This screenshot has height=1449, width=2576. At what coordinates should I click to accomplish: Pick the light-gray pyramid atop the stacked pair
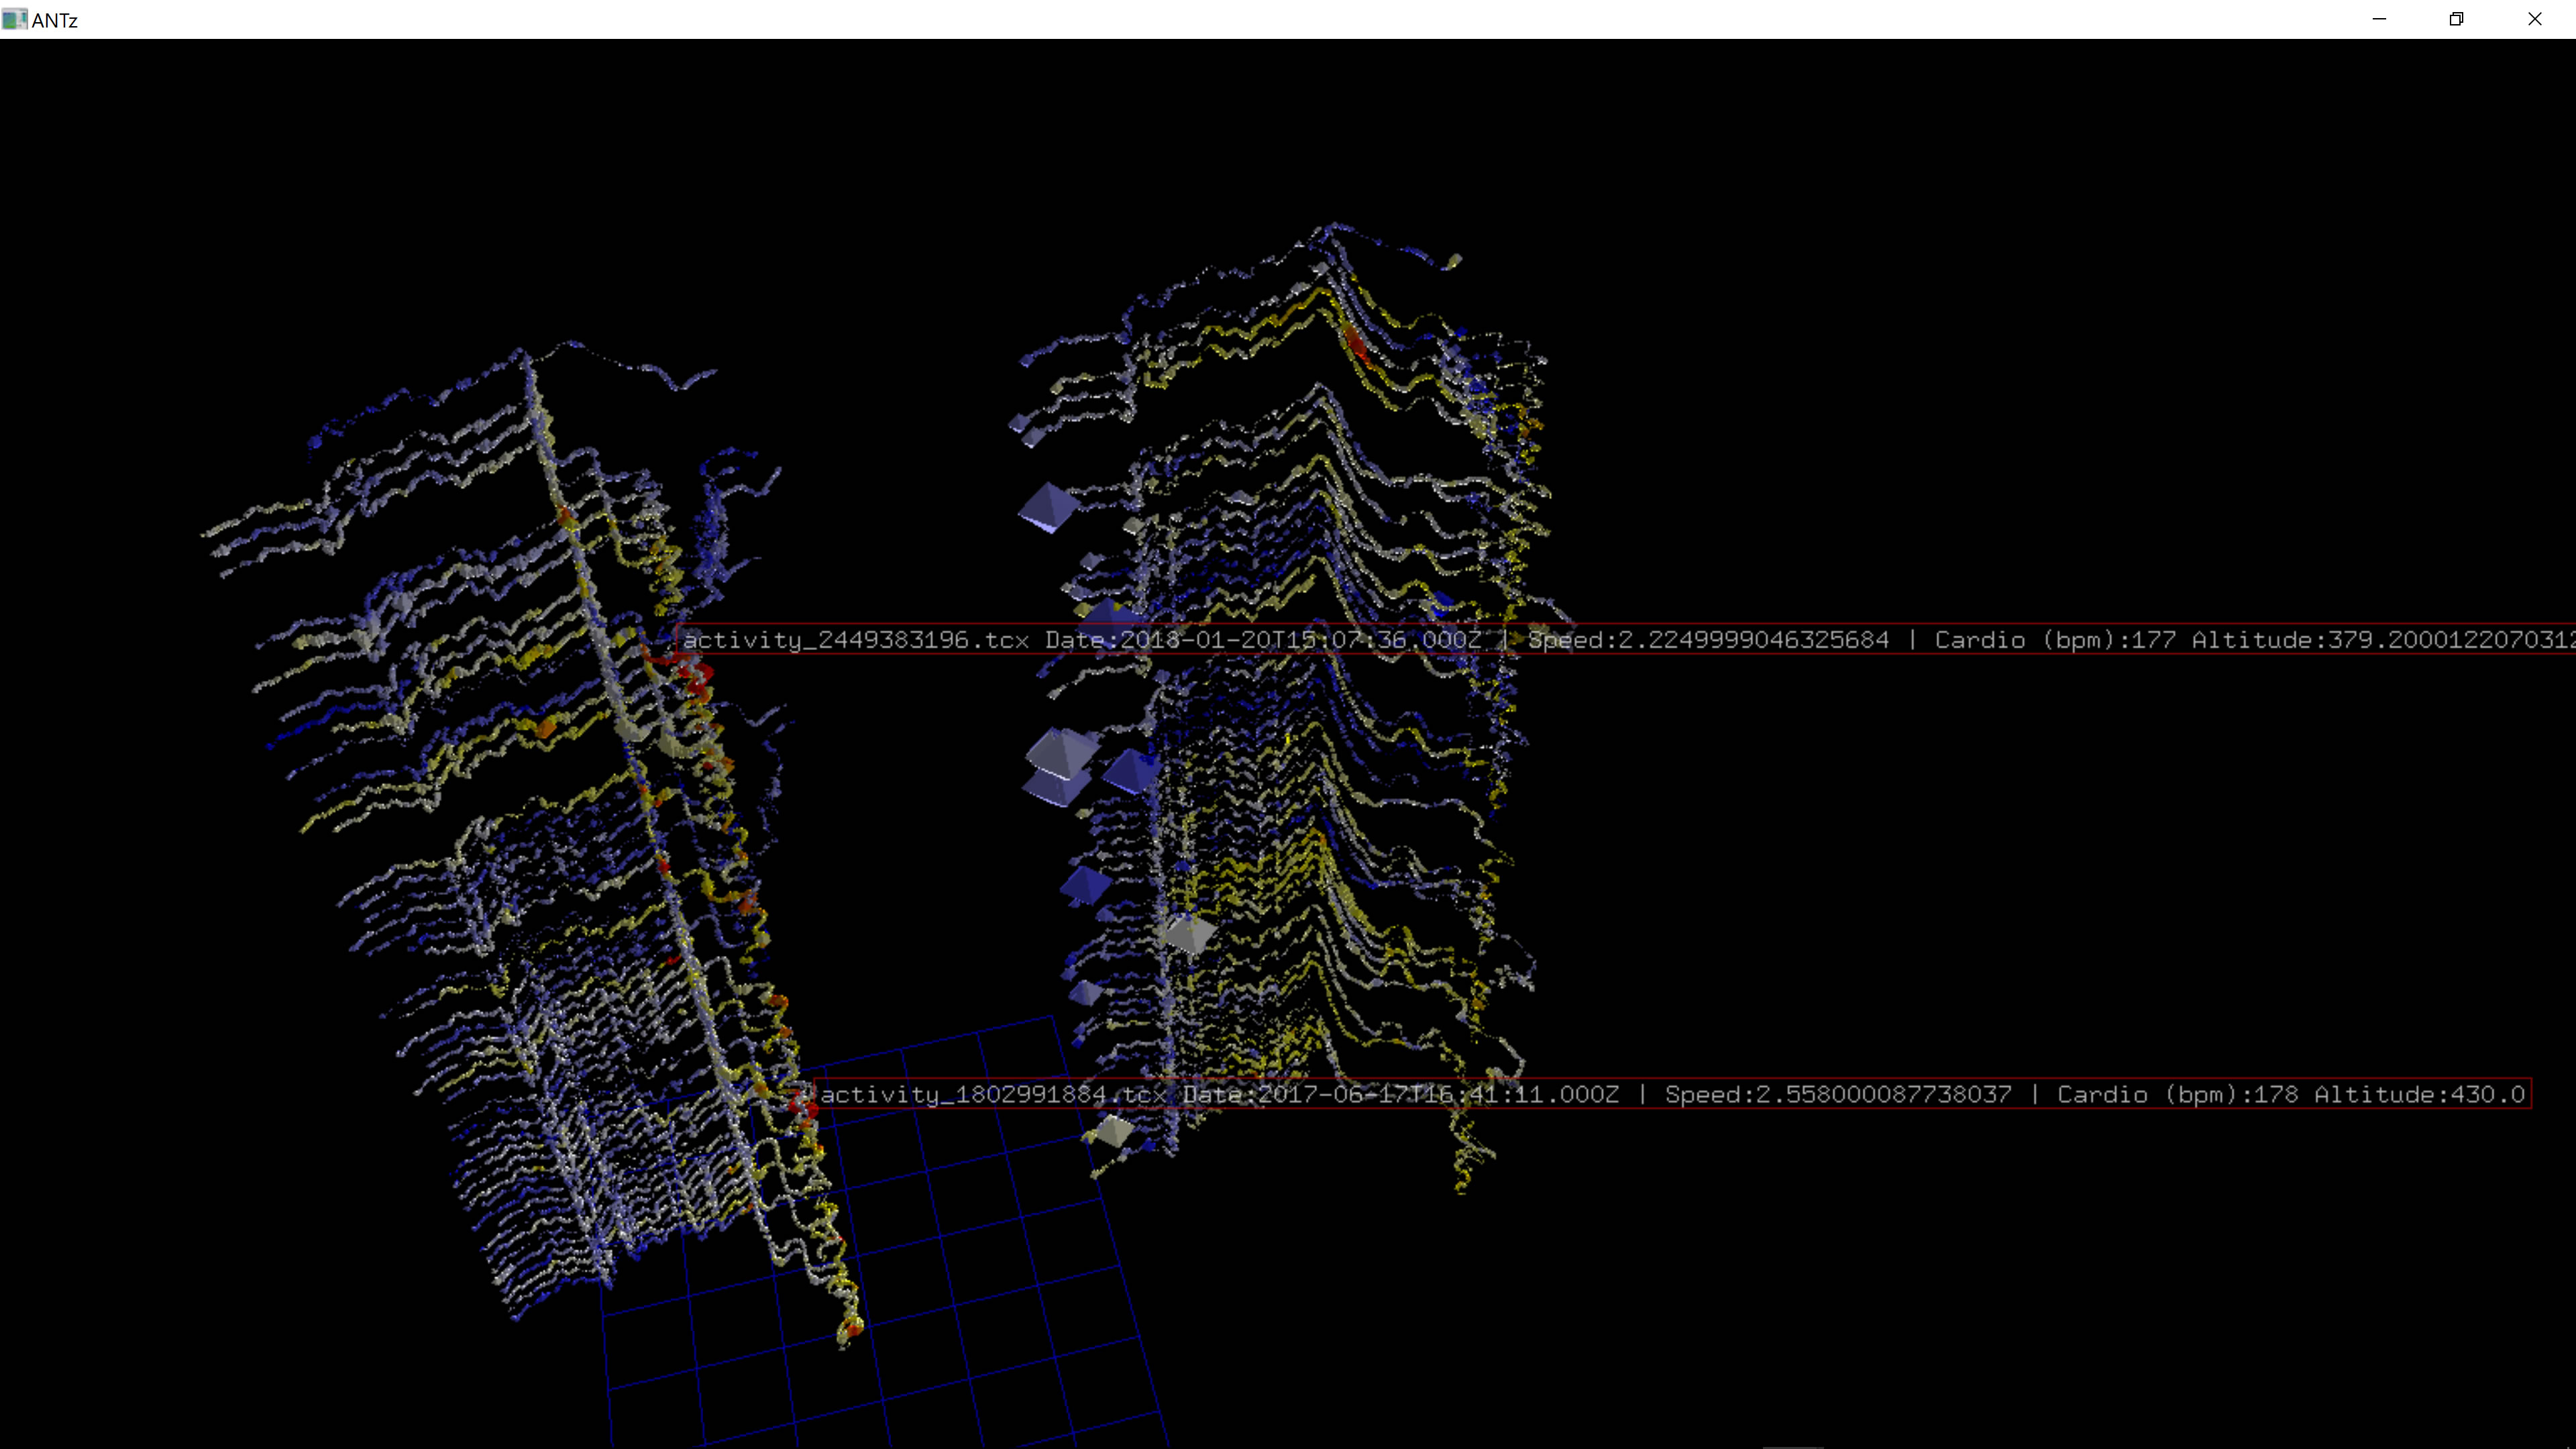pyautogui.click(x=1062, y=751)
